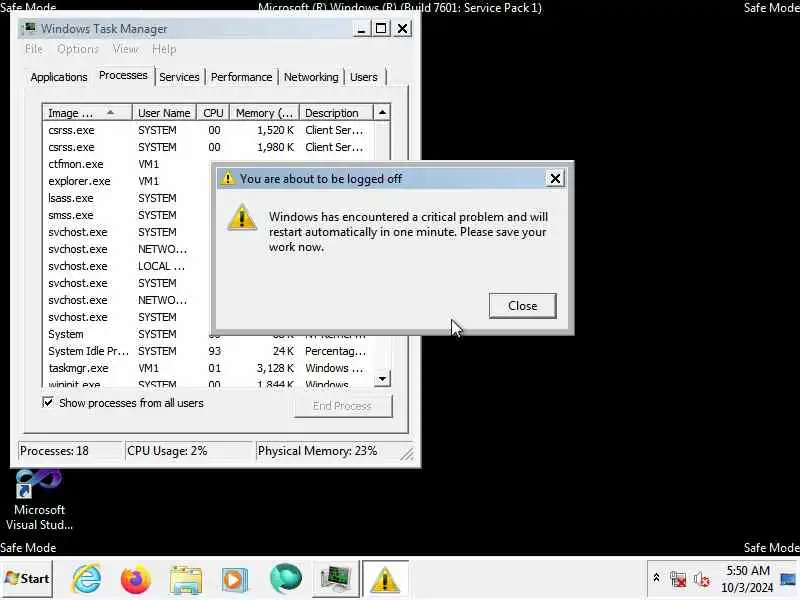
Task: Click the network tray icon
Action: tap(678, 579)
